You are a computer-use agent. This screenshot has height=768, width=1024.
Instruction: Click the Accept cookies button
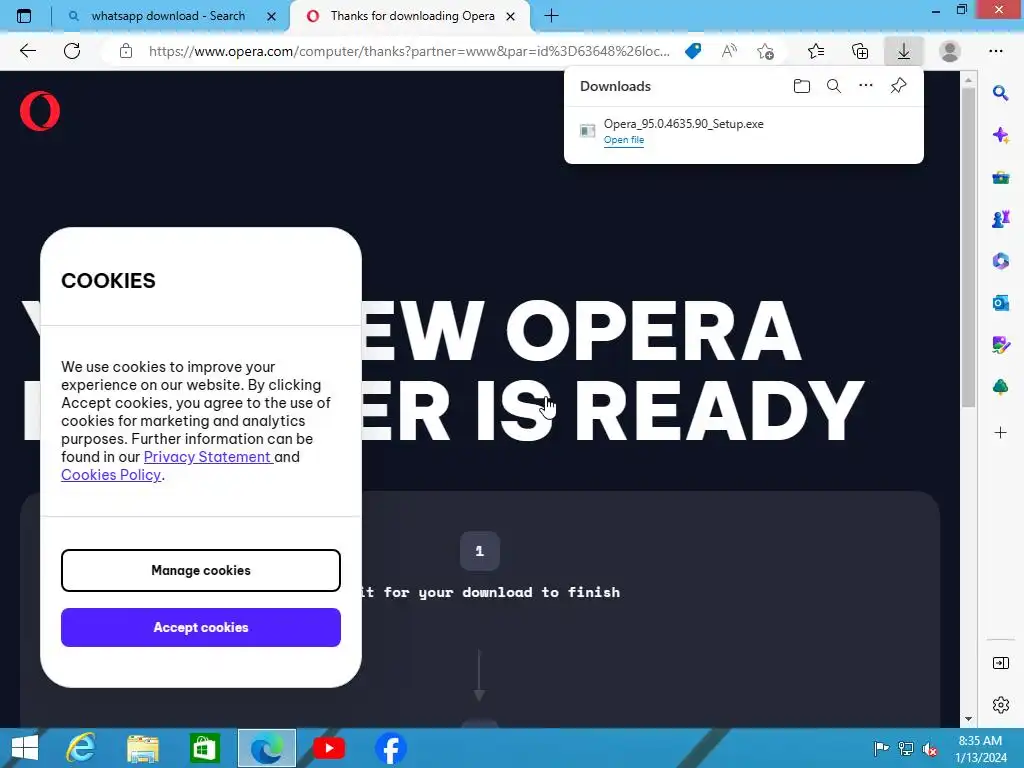(201, 628)
